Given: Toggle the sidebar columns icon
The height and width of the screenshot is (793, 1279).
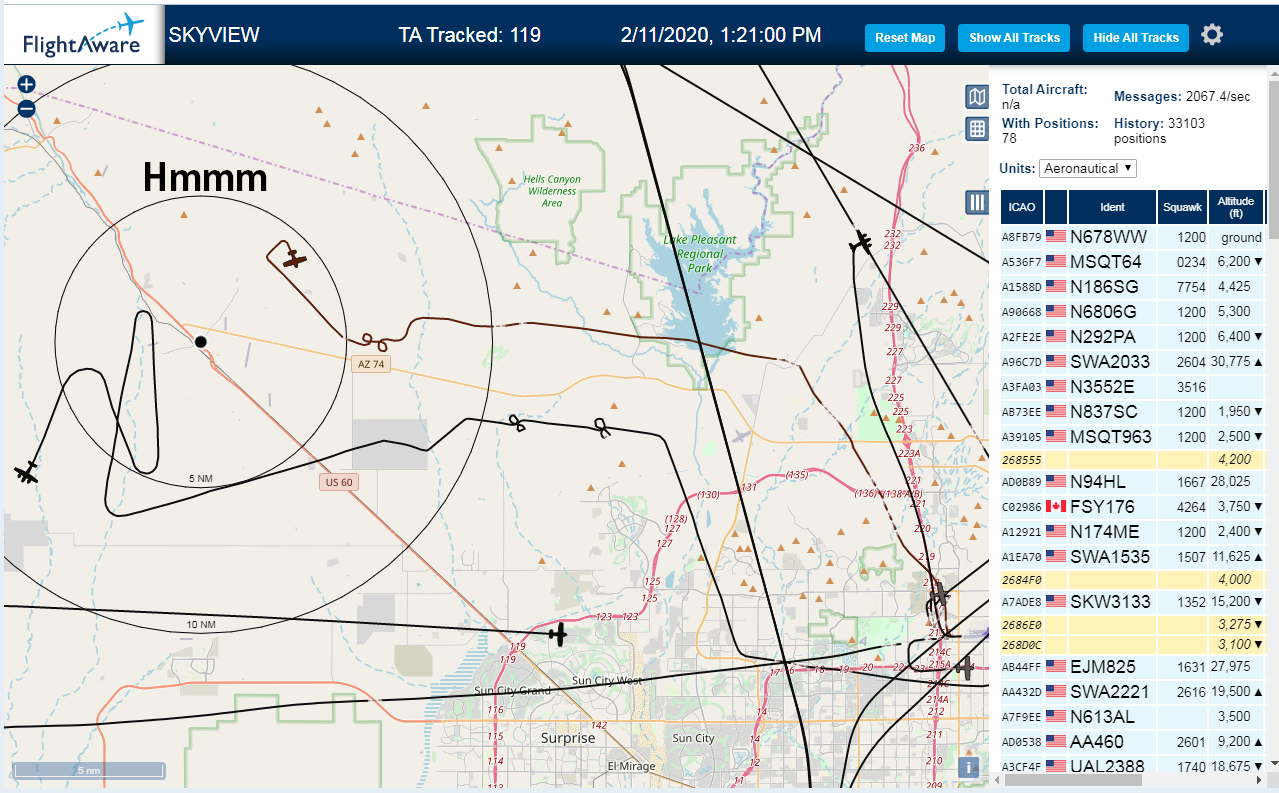Looking at the screenshot, I should [x=977, y=202].
